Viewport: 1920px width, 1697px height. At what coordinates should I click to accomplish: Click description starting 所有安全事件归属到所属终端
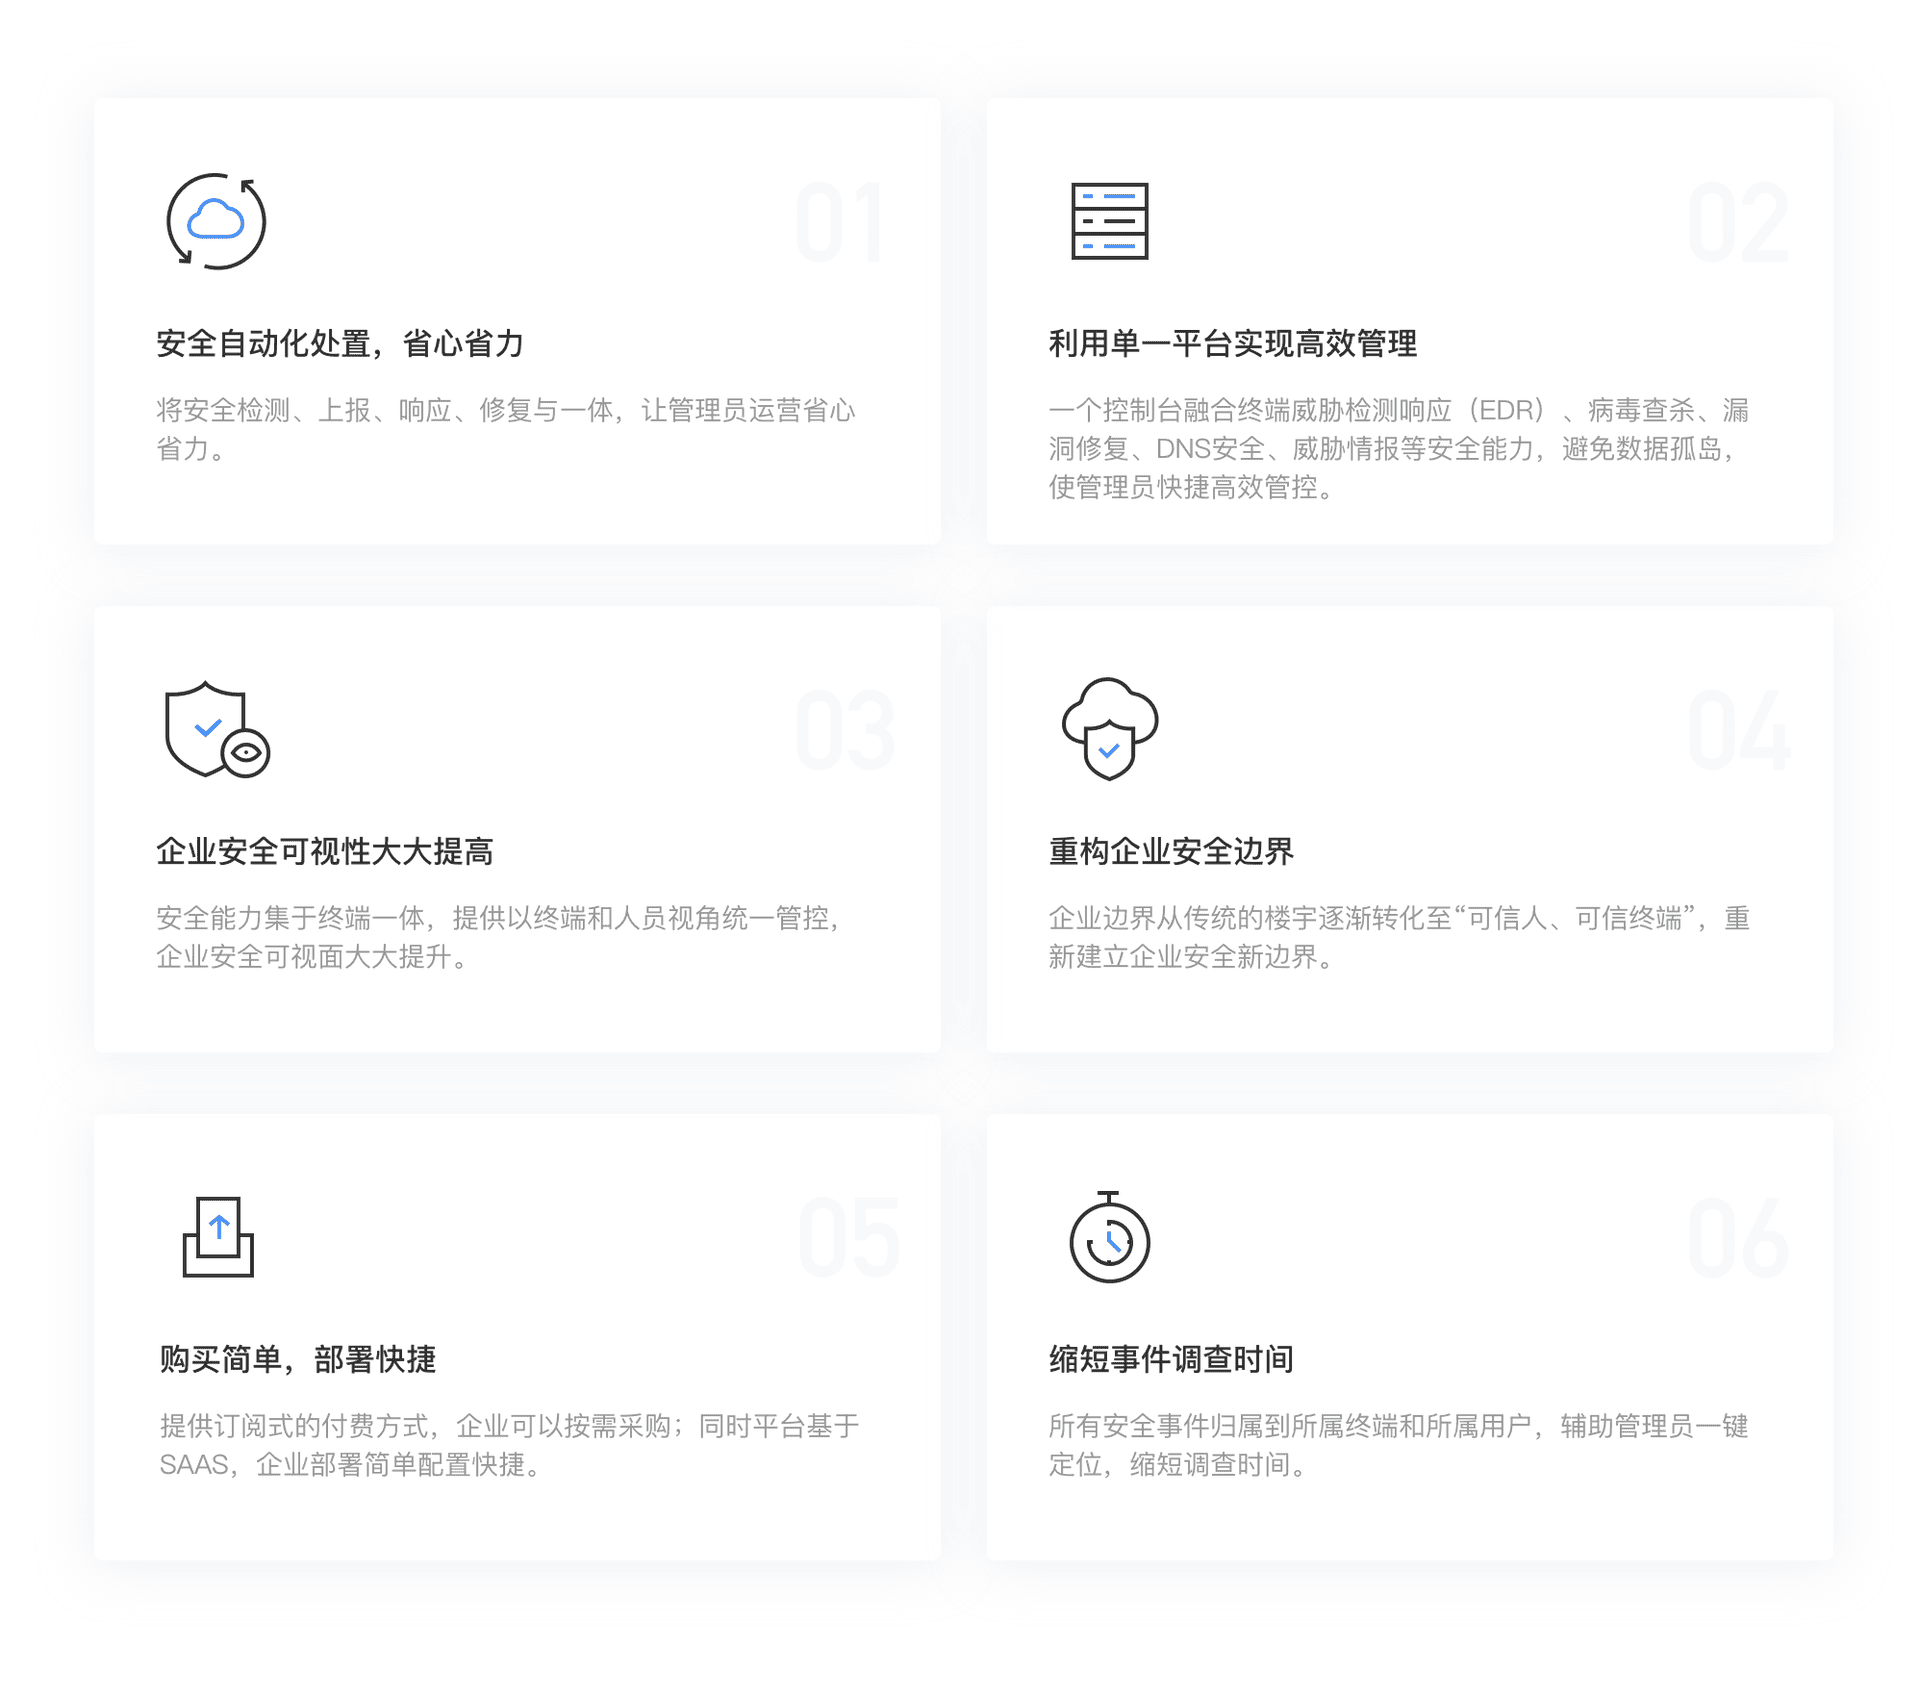click(x=1398, y=1446)
